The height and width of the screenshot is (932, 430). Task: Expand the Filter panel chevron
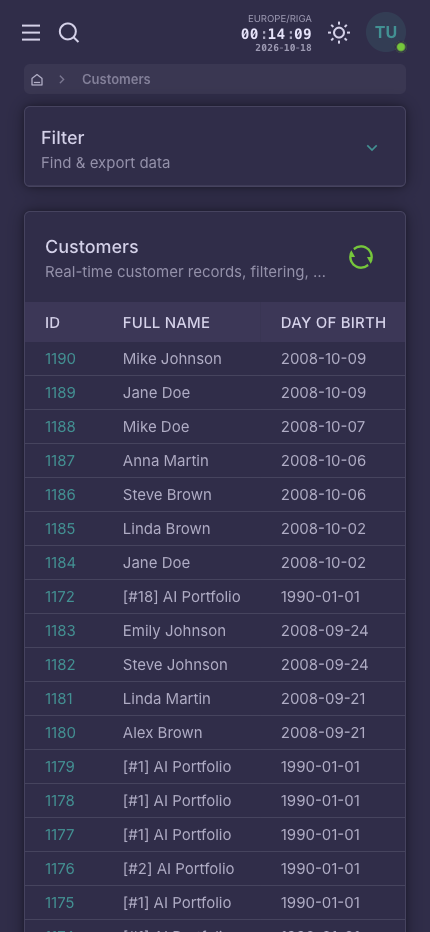tap(372, 147)
